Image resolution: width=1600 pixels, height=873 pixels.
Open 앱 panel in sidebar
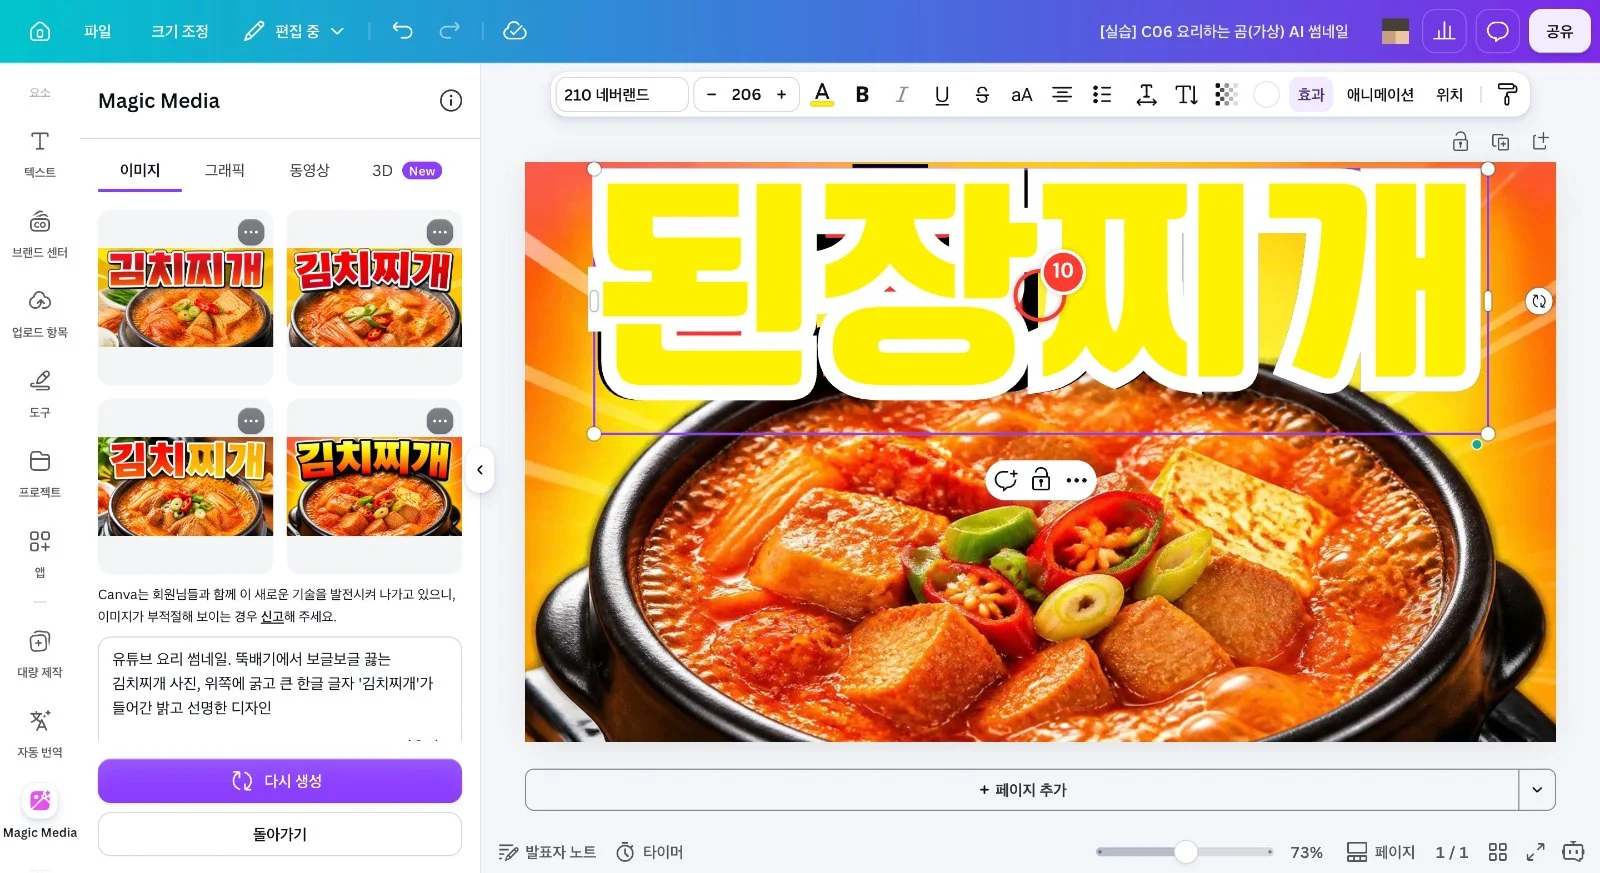point(40,554)
